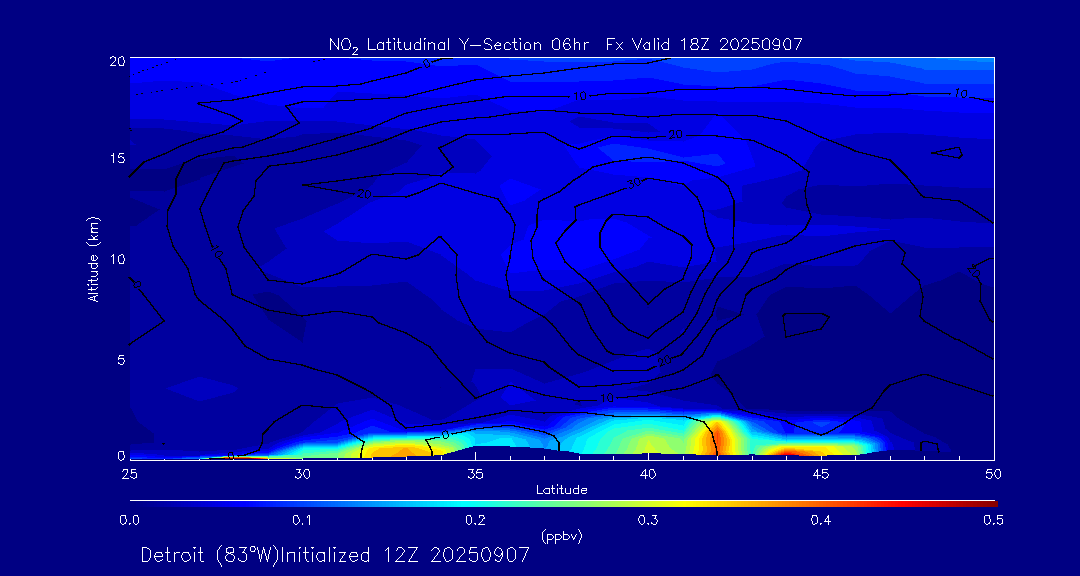
Task: Click the latitude 50 tick label
Action: coord(993,473)
